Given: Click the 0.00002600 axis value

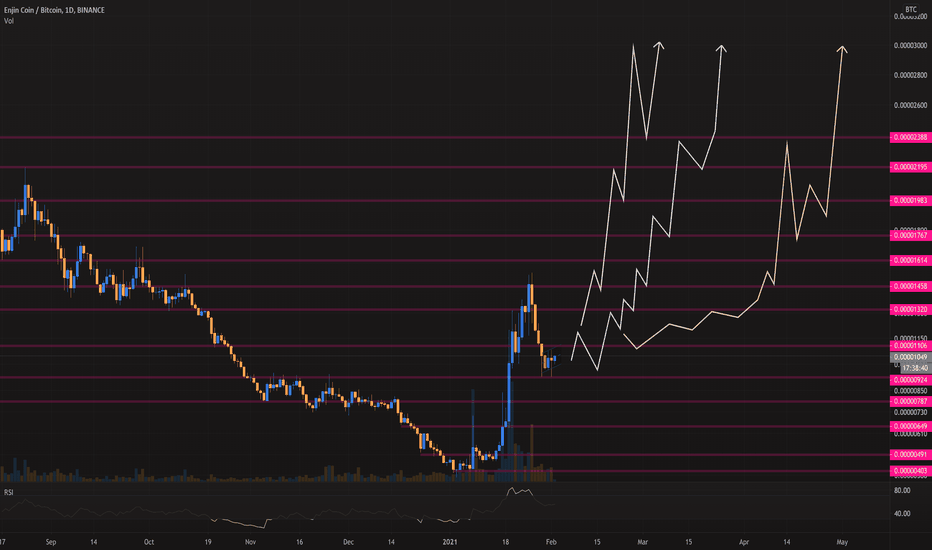Looking at the screenshot, I should pos(910,105).
